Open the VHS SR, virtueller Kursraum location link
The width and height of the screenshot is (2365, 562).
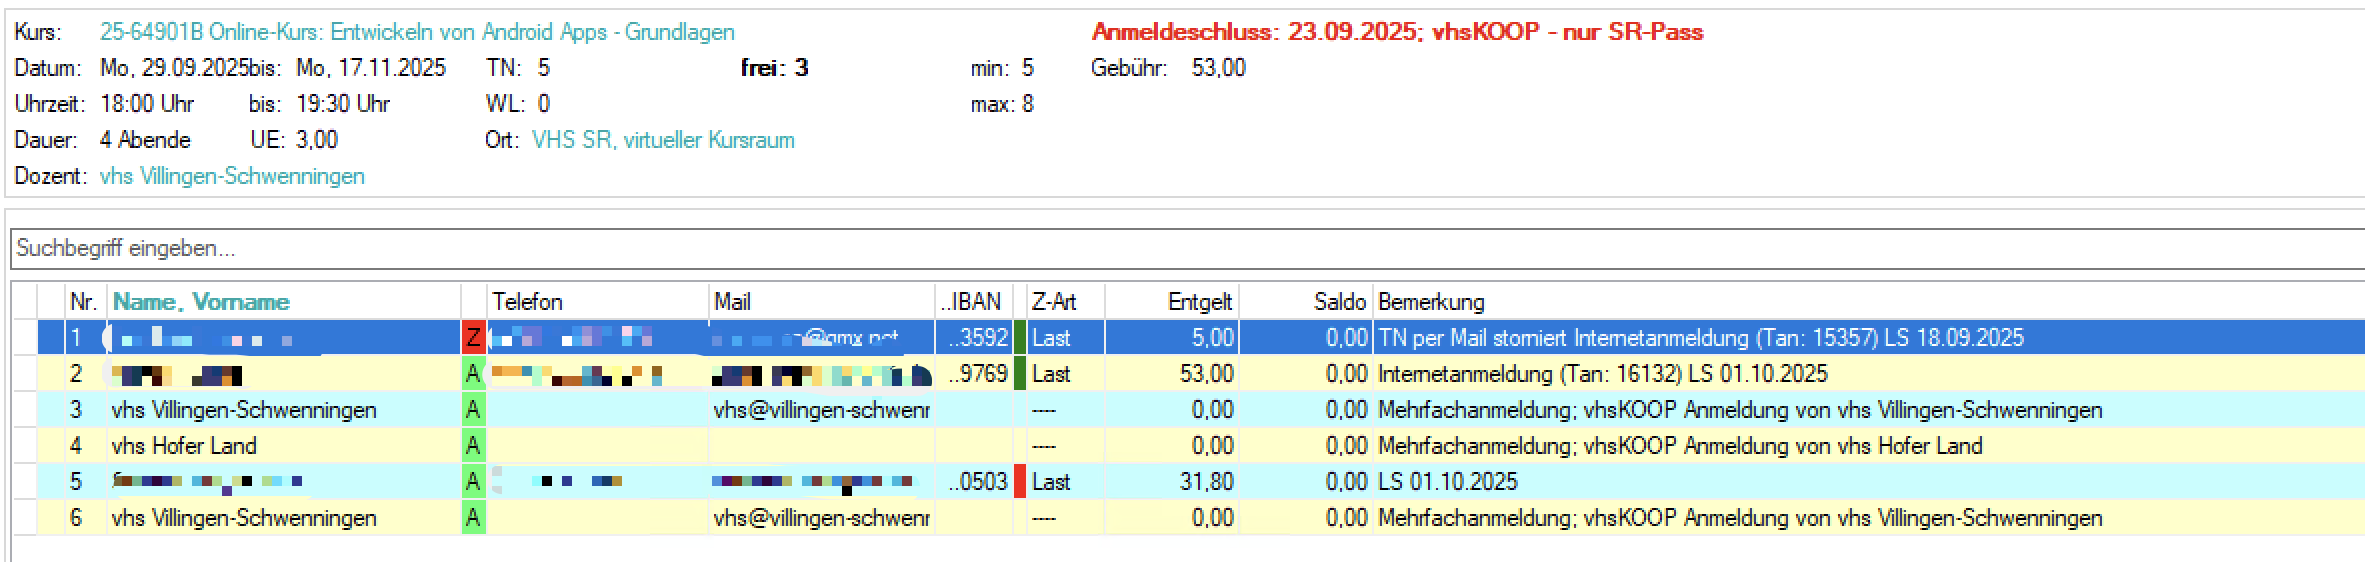[662, 140]
